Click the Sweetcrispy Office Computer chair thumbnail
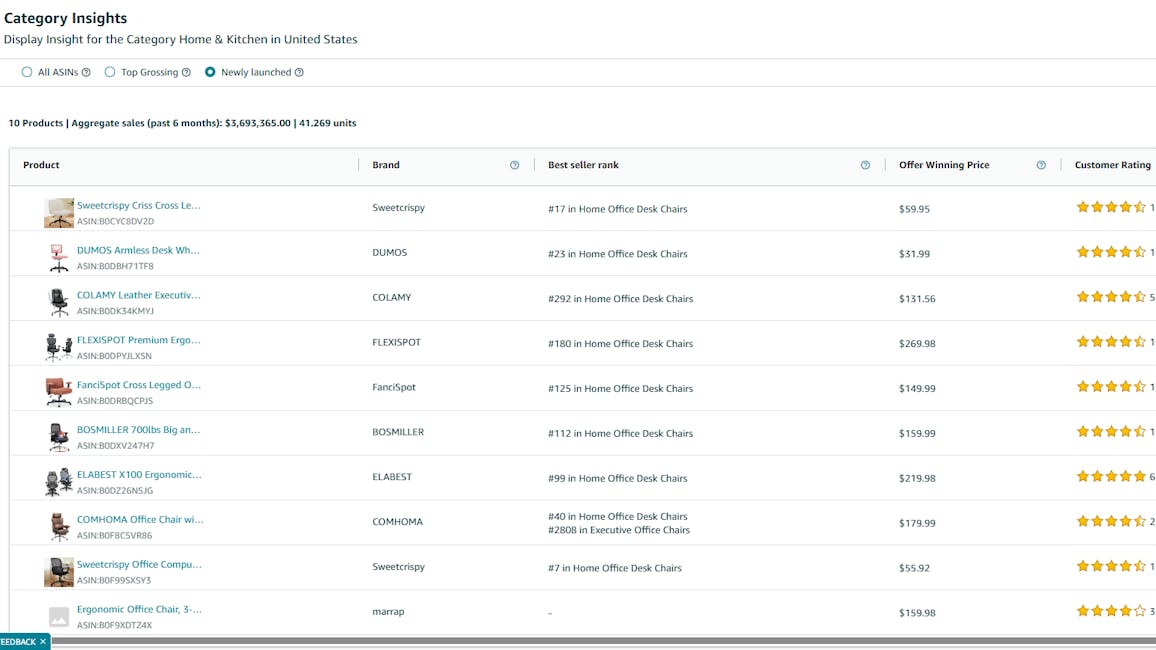This screenshot has width=1156, height=650. (x=59, y=573)
